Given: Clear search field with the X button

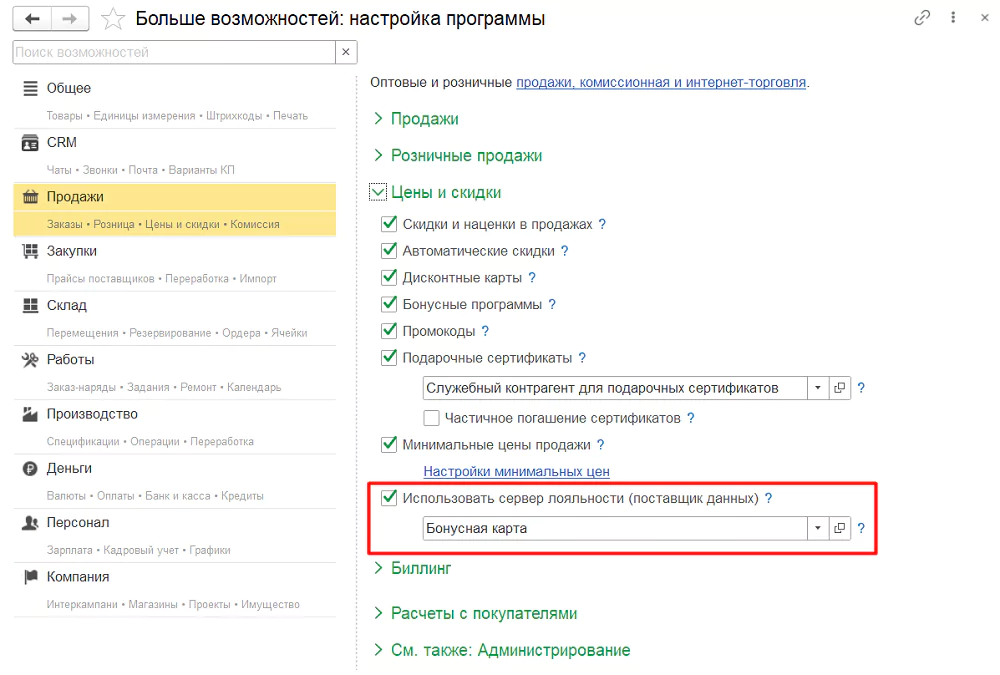Looking at the screenshot, I should pyautogui.click(x=346, y=52).
